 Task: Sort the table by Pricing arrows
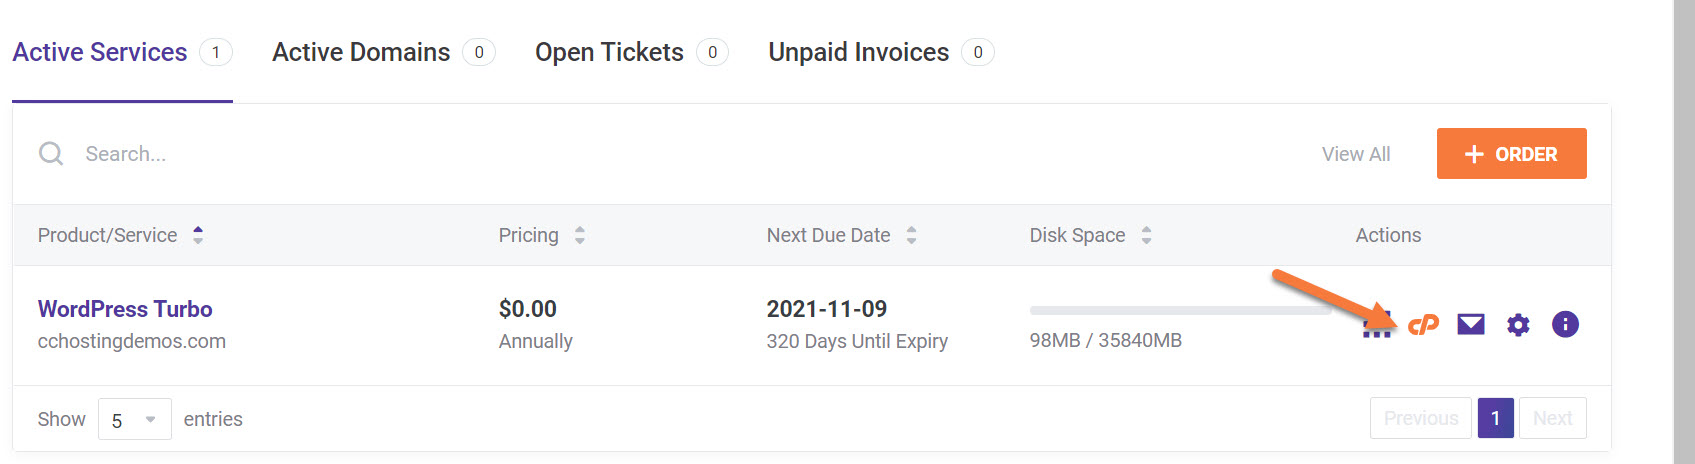click(580, 235)
